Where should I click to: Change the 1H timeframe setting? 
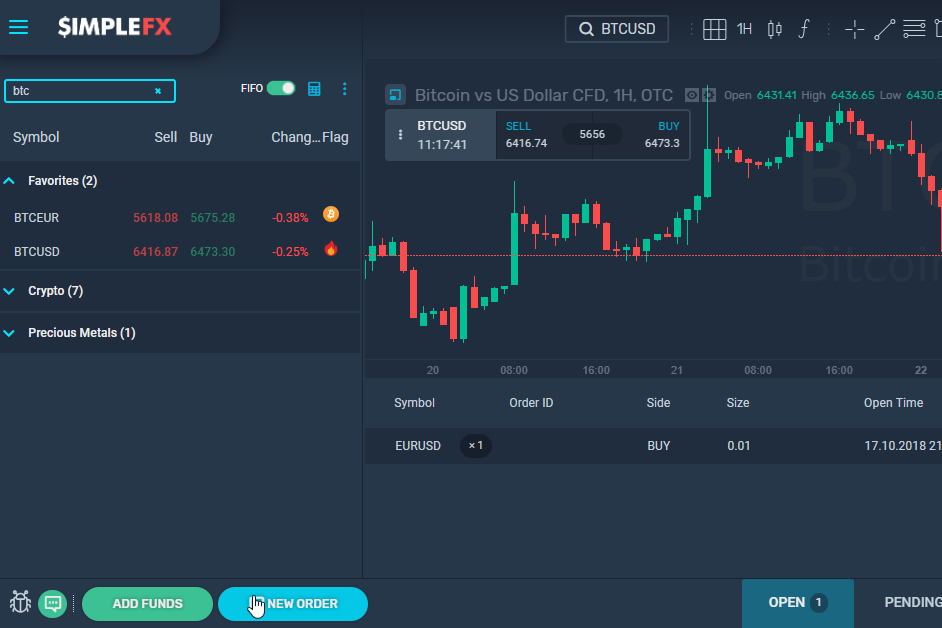tap(744, 29)
